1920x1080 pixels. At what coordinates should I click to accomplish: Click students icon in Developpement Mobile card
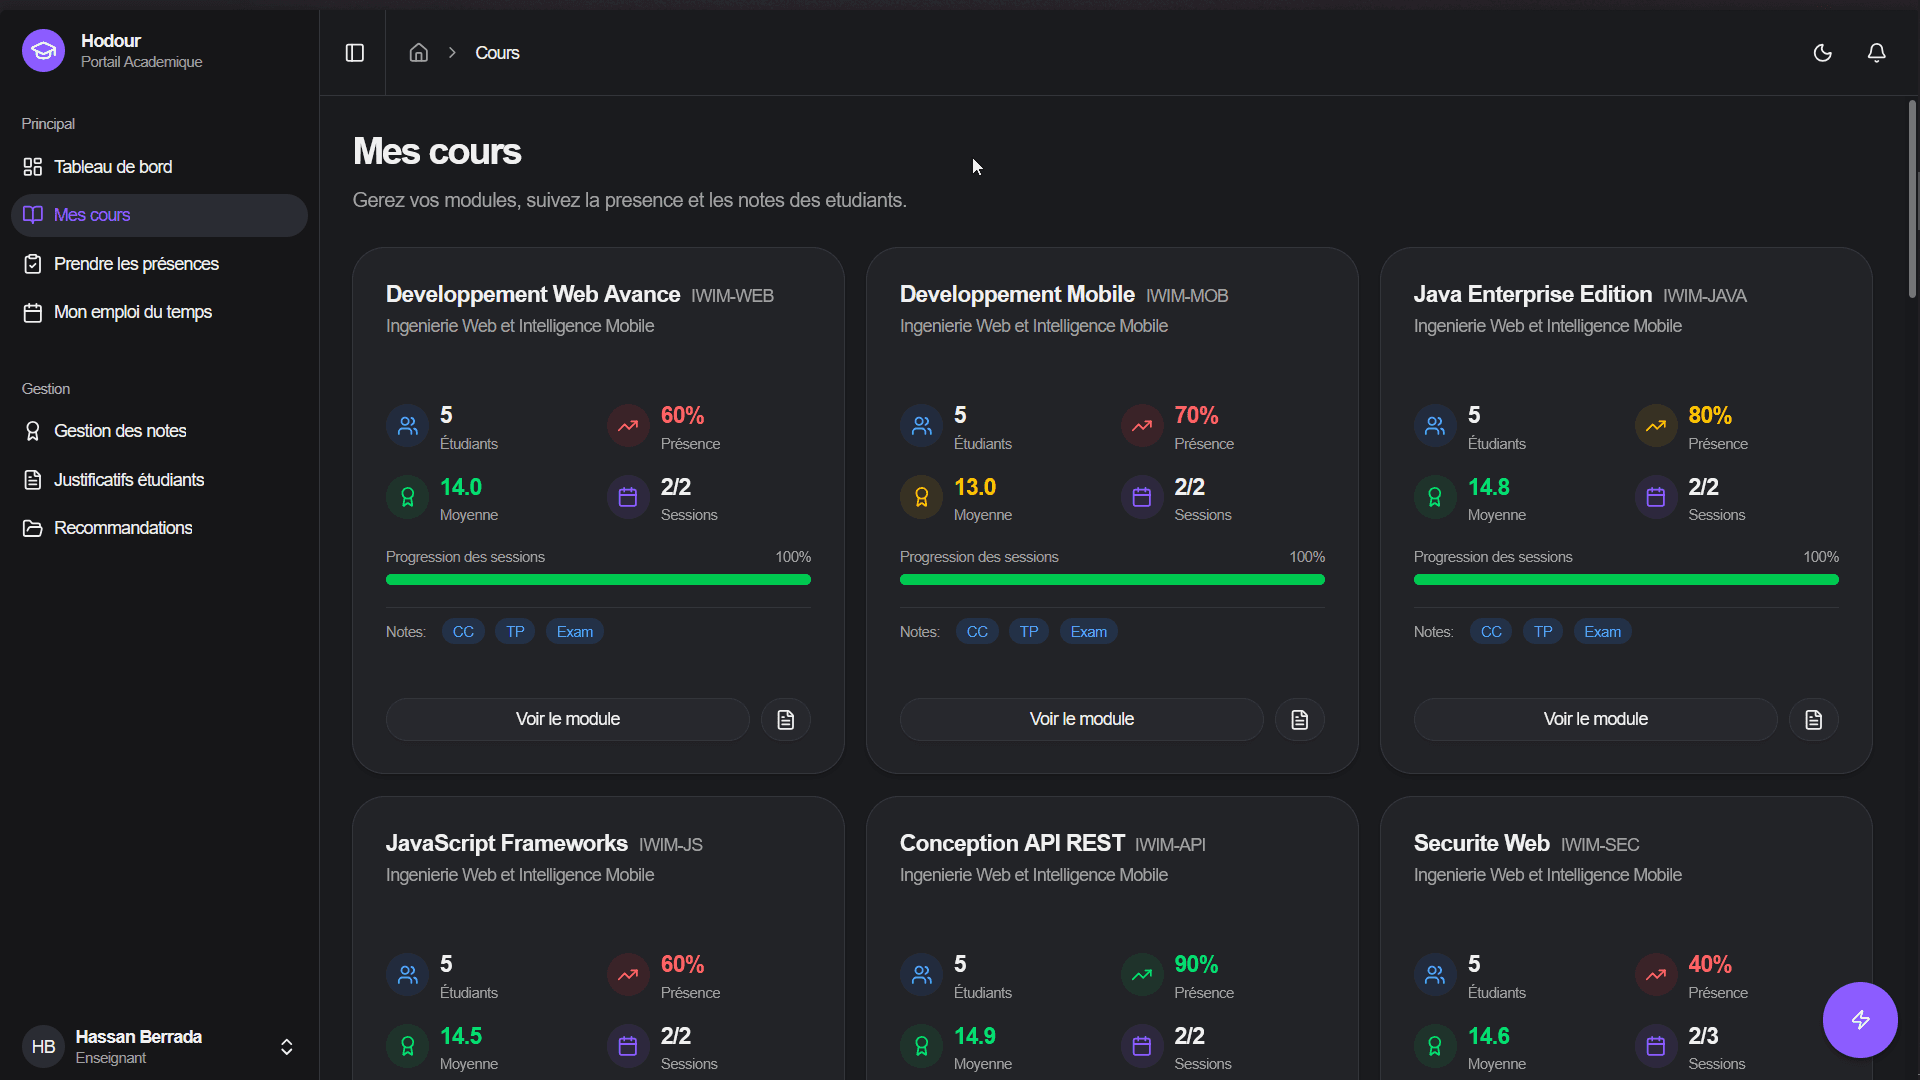[x=922, y=426]
